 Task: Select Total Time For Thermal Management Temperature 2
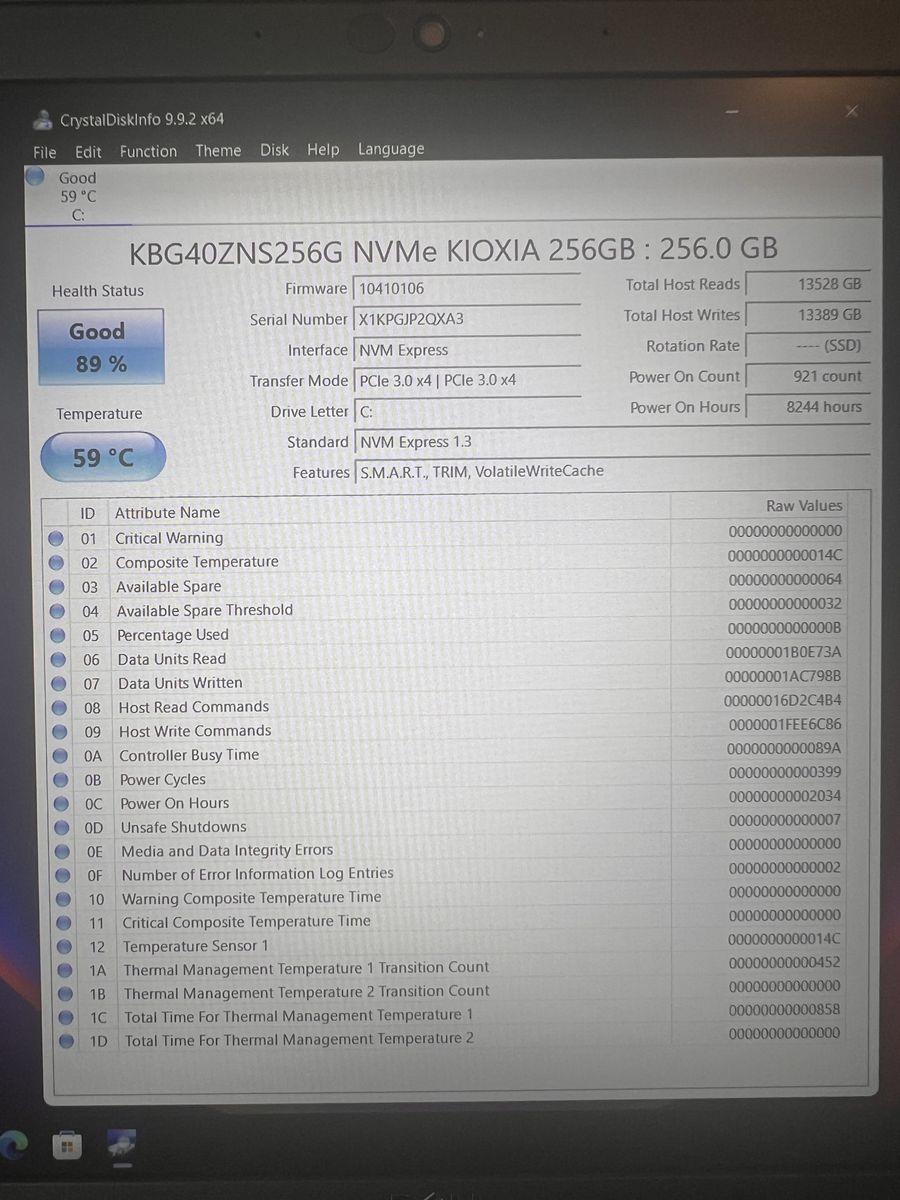[299, 1039]
